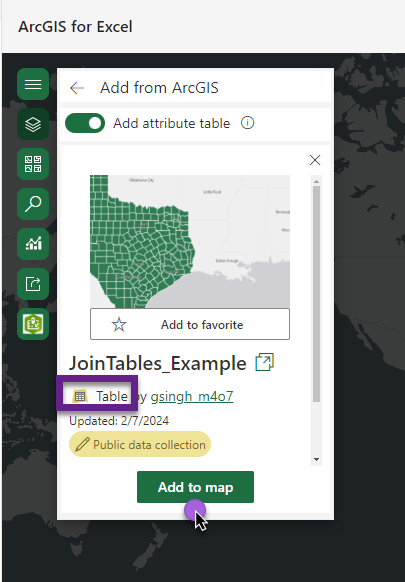This screenshot has height=582, width=405.
Task: Toggle the Add attribute table switch
Action: pos(85,123)
